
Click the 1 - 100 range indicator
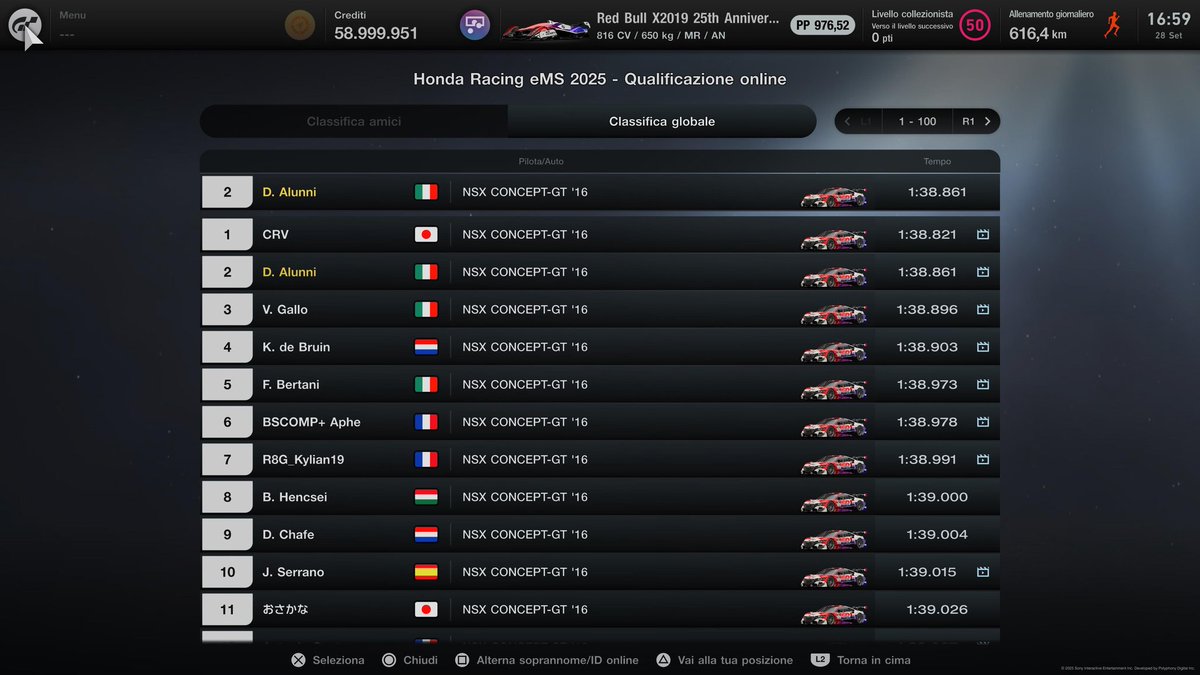click(917, 121)
